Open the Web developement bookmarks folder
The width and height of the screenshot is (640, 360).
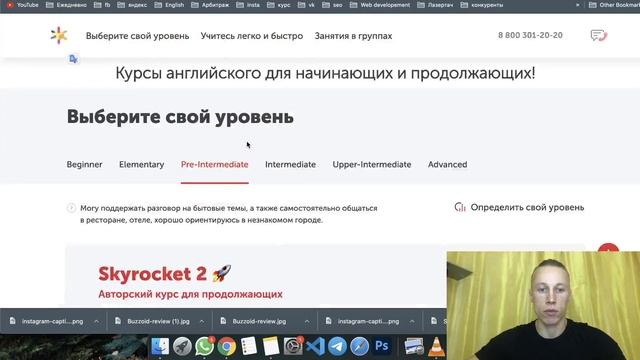(x=380, y=5)
